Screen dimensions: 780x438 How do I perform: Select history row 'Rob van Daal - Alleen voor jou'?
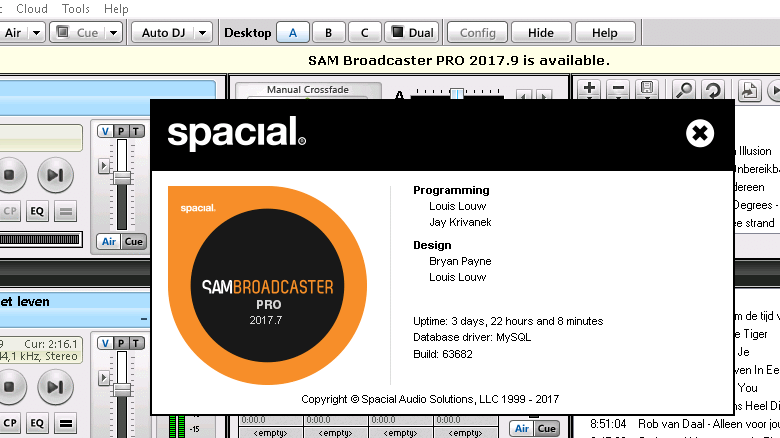[684, 424]
